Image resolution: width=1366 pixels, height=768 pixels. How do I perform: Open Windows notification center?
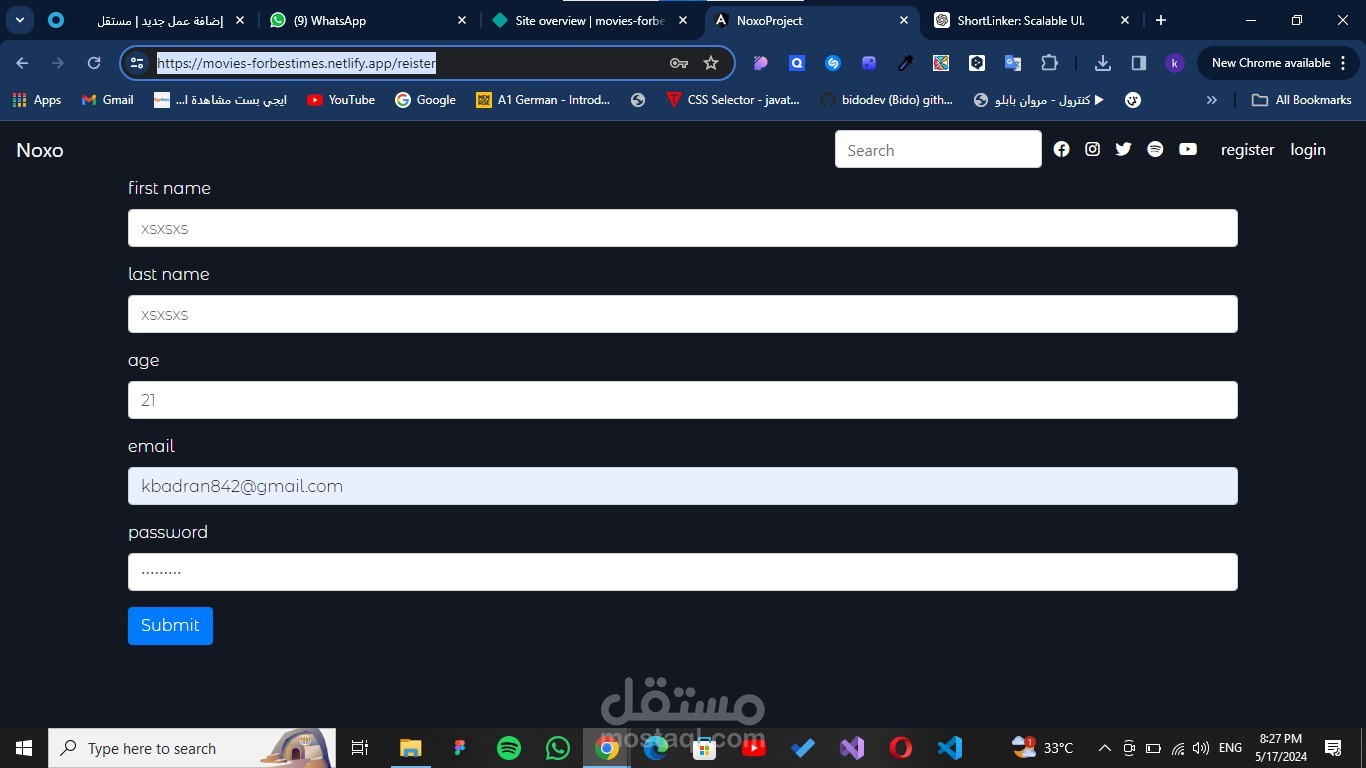pyautogui.click(x=1332, y=748)
